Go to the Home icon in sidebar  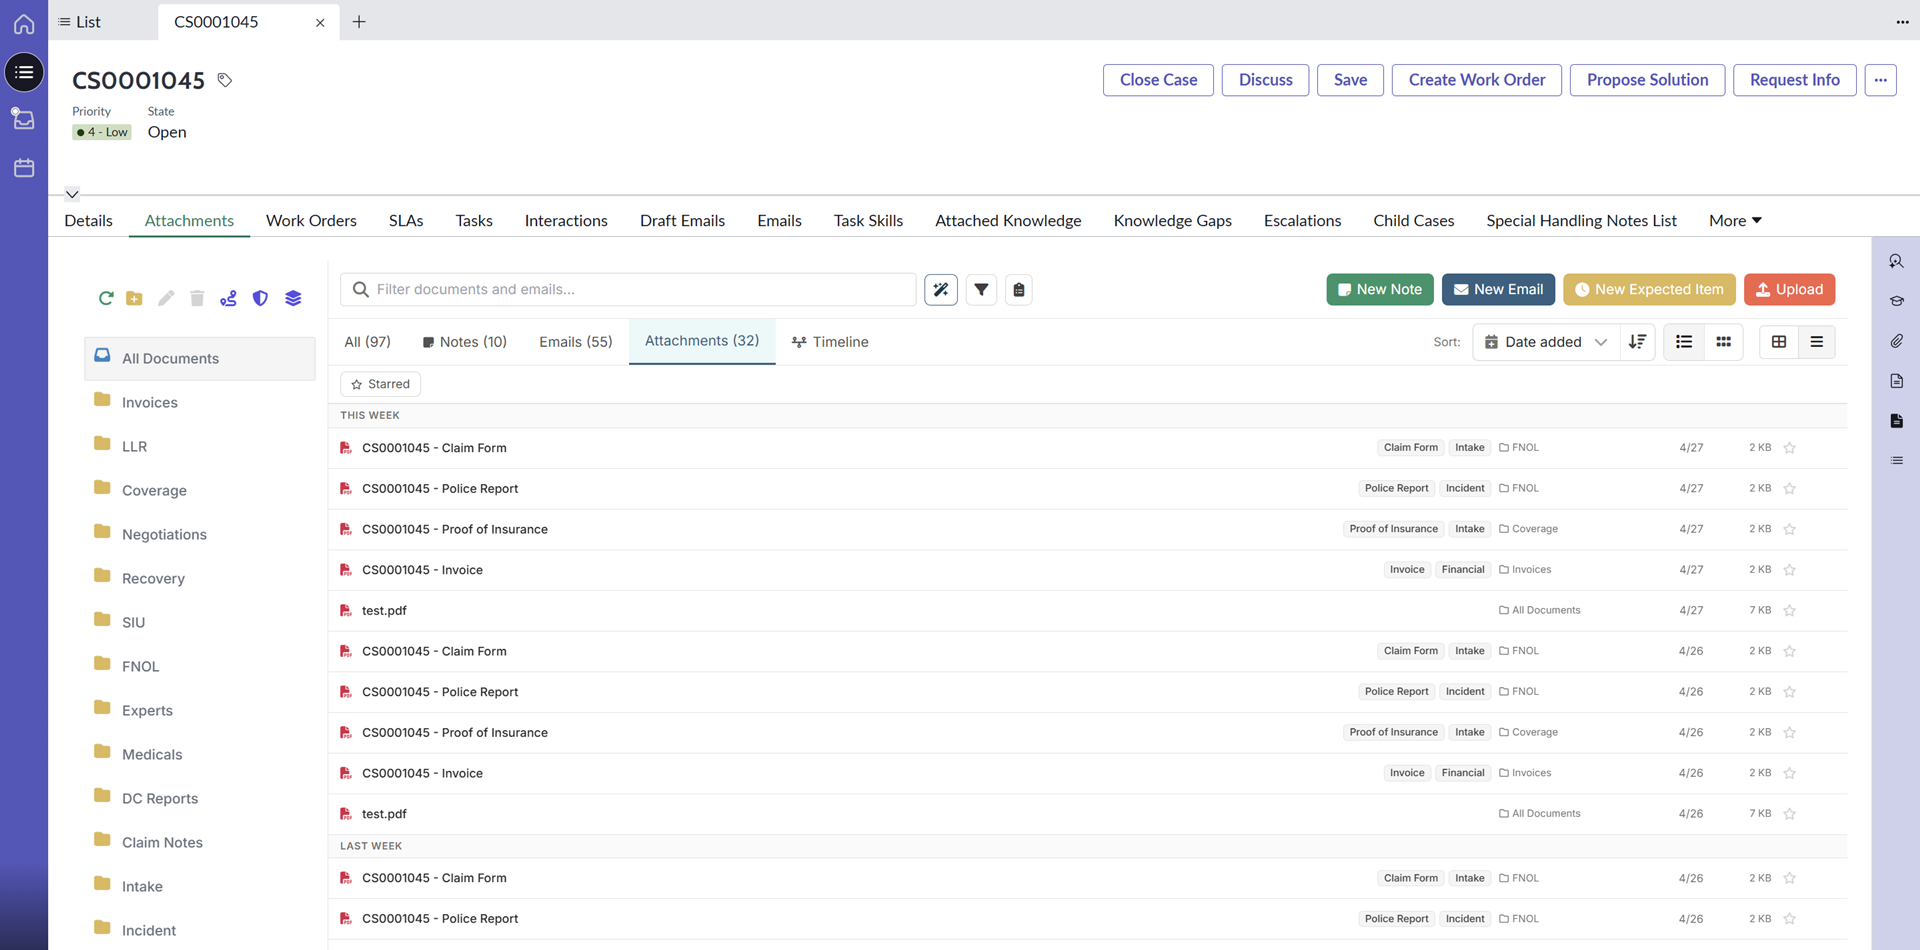click(x=24, y=23)
